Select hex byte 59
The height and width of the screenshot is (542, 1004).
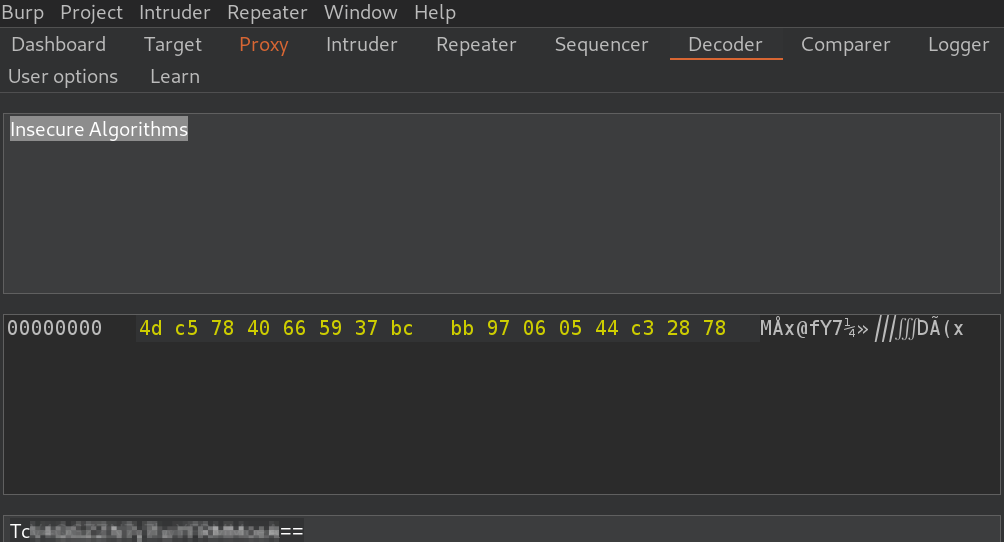coord(330,328)
